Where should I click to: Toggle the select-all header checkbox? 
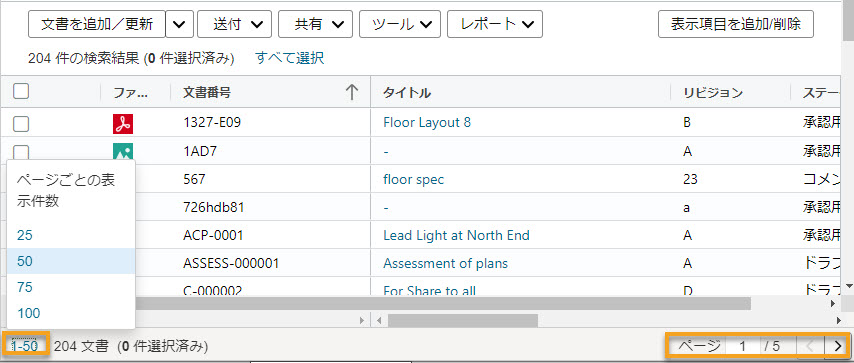(21, 92)
